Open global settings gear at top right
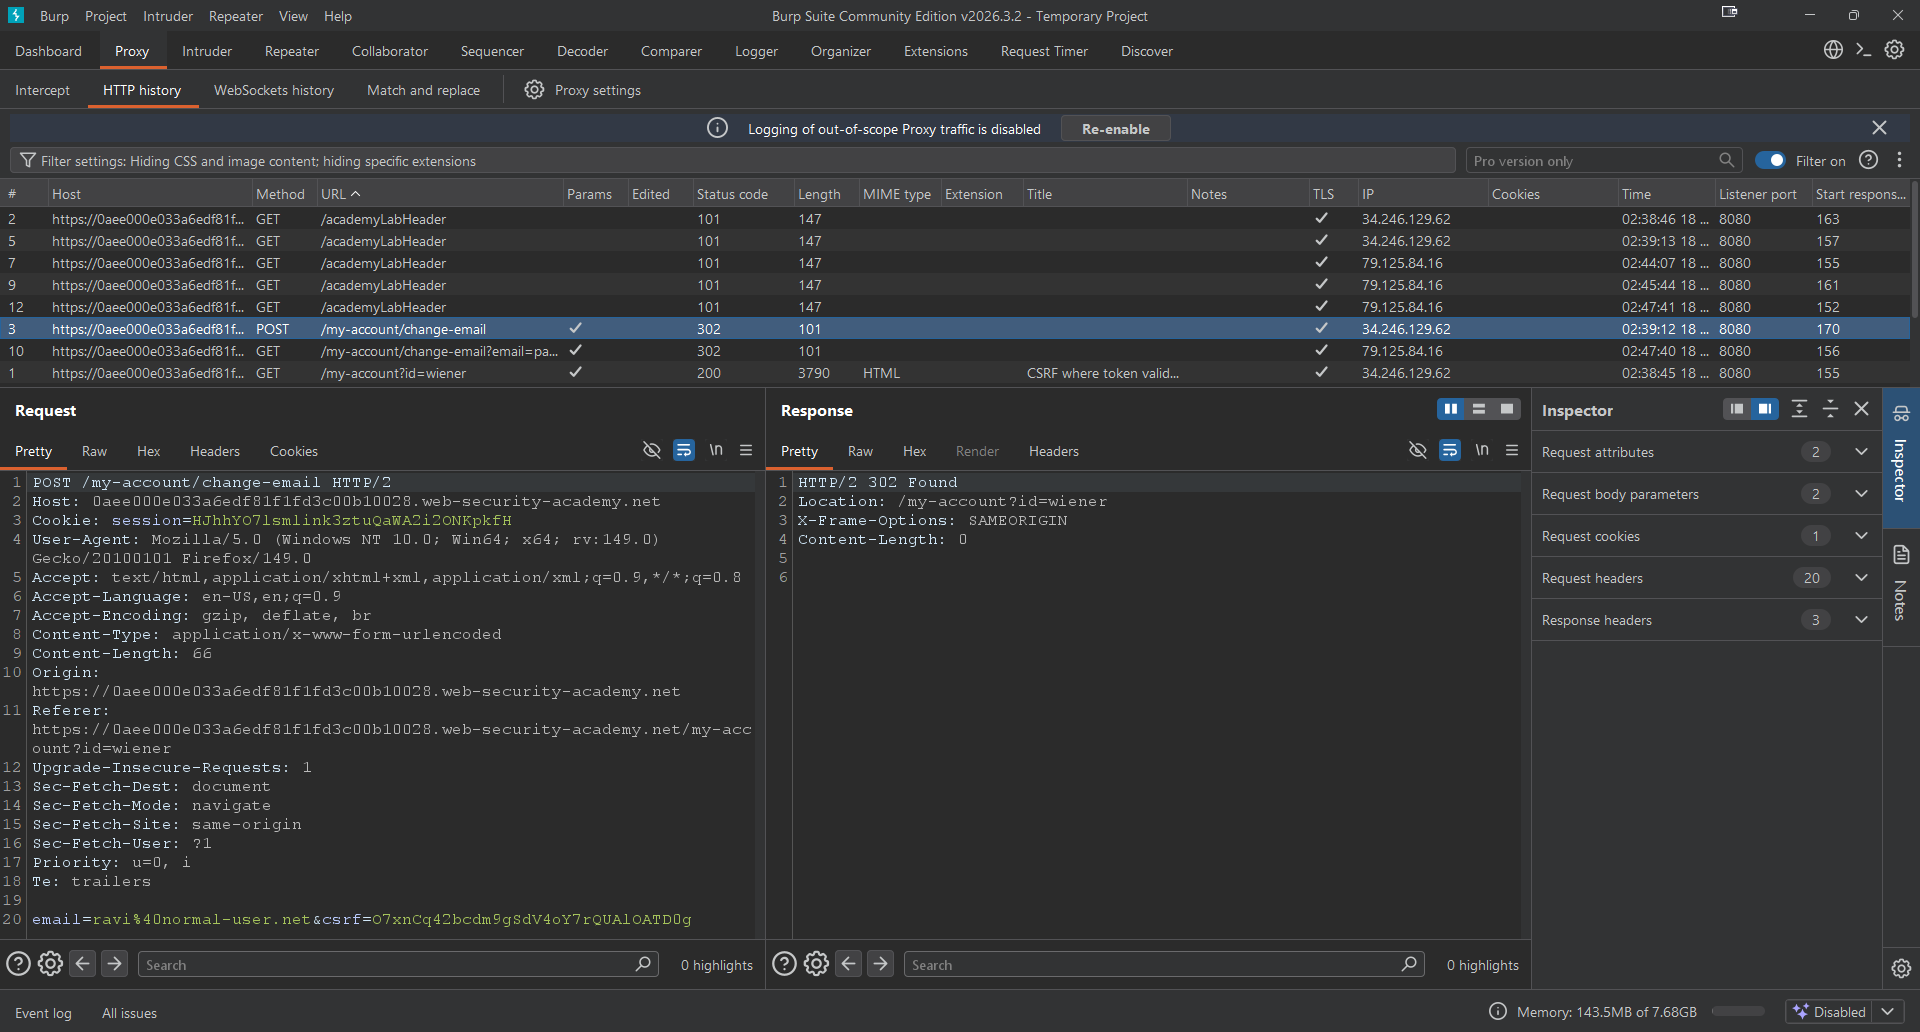The height and width of the screenshot is (1032, 1920). point(1894,50)
